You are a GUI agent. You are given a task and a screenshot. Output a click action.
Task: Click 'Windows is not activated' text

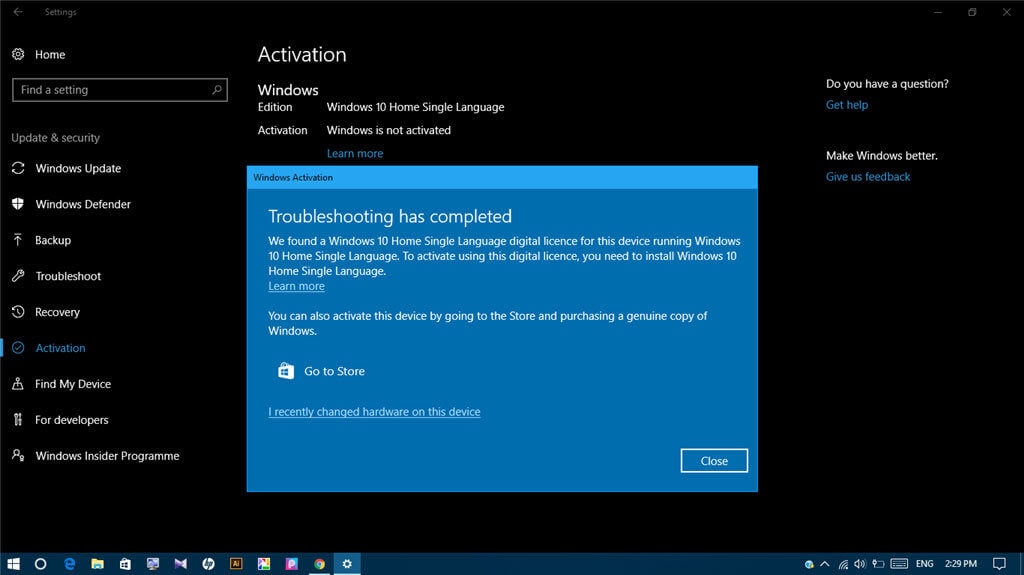389,130
